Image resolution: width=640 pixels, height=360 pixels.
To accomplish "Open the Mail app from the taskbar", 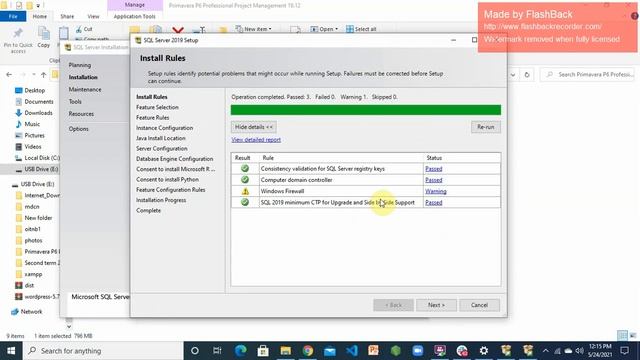I will pyautogui.click(x=330, y=351).
